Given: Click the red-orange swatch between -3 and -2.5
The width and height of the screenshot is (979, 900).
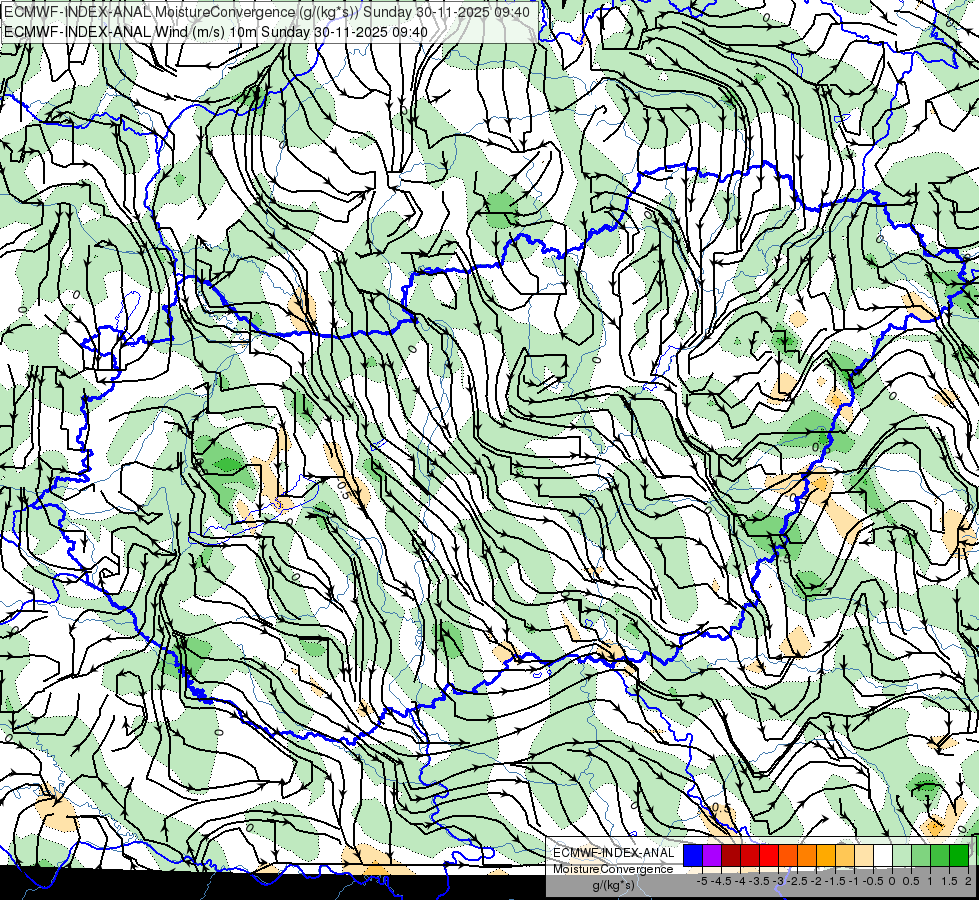Looking at the screenshot, I should (x=788, y=856).
